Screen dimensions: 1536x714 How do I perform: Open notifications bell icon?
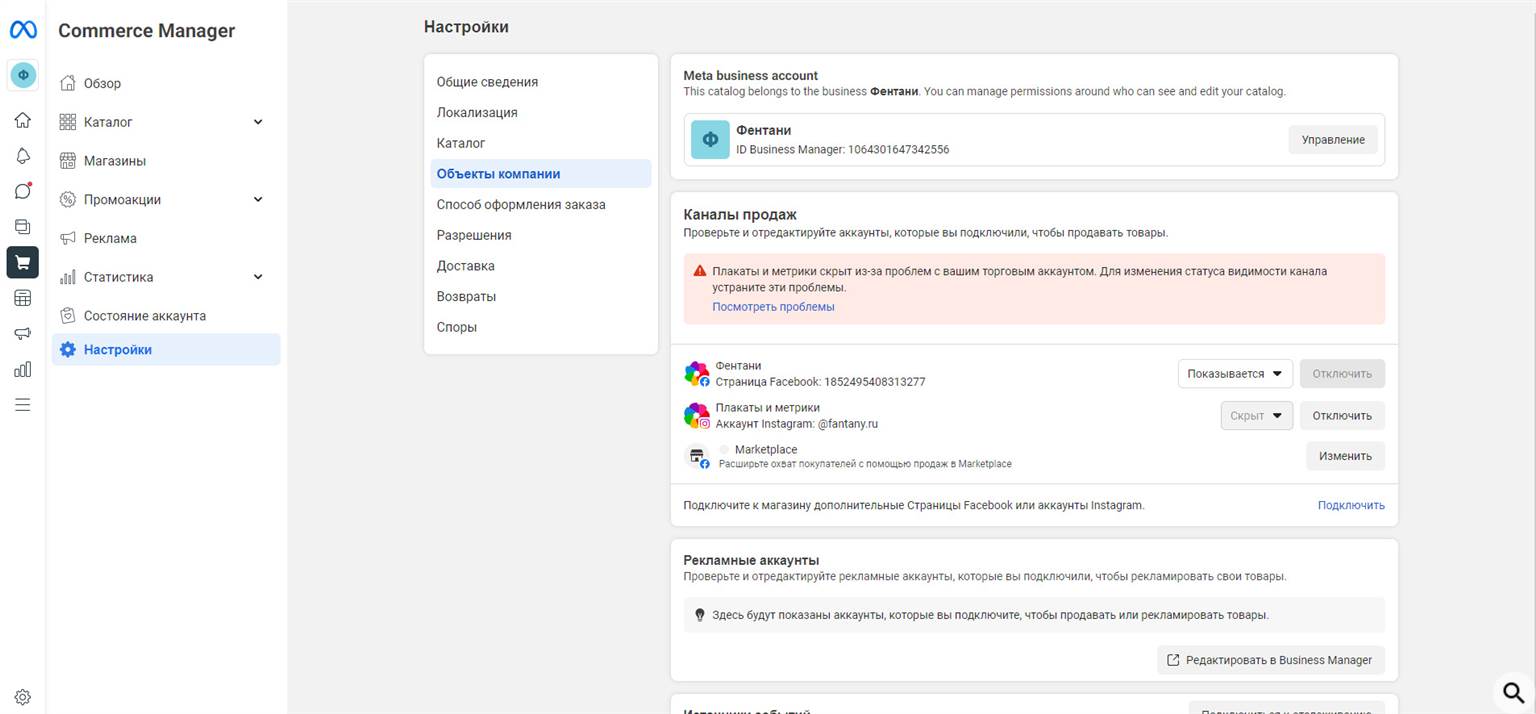[x=23, y=156]
